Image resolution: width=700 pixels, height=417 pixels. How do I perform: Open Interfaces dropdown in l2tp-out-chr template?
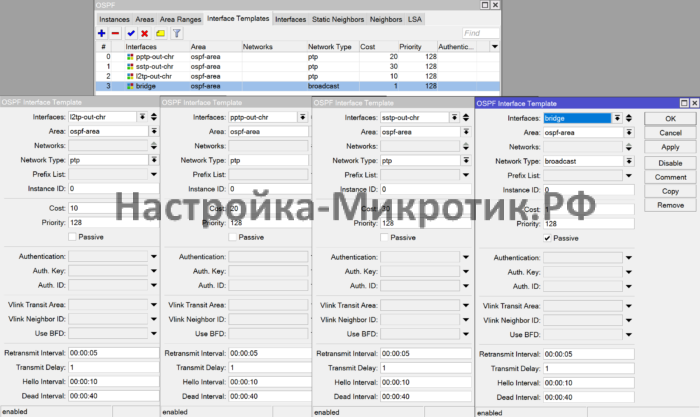(x=142, y=117)
